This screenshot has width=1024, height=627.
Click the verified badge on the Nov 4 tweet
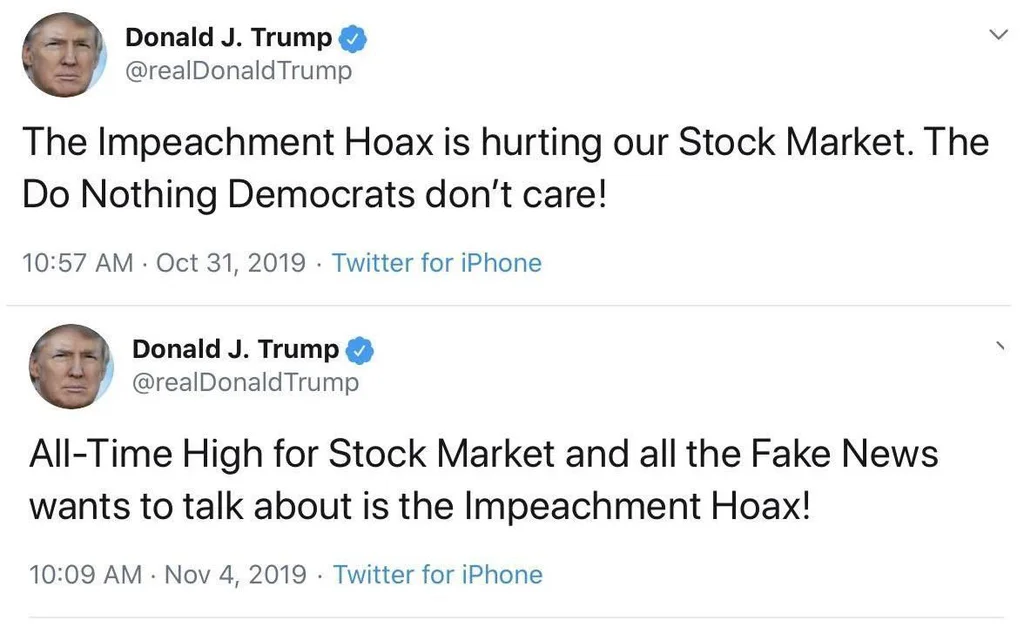[360, 350]
